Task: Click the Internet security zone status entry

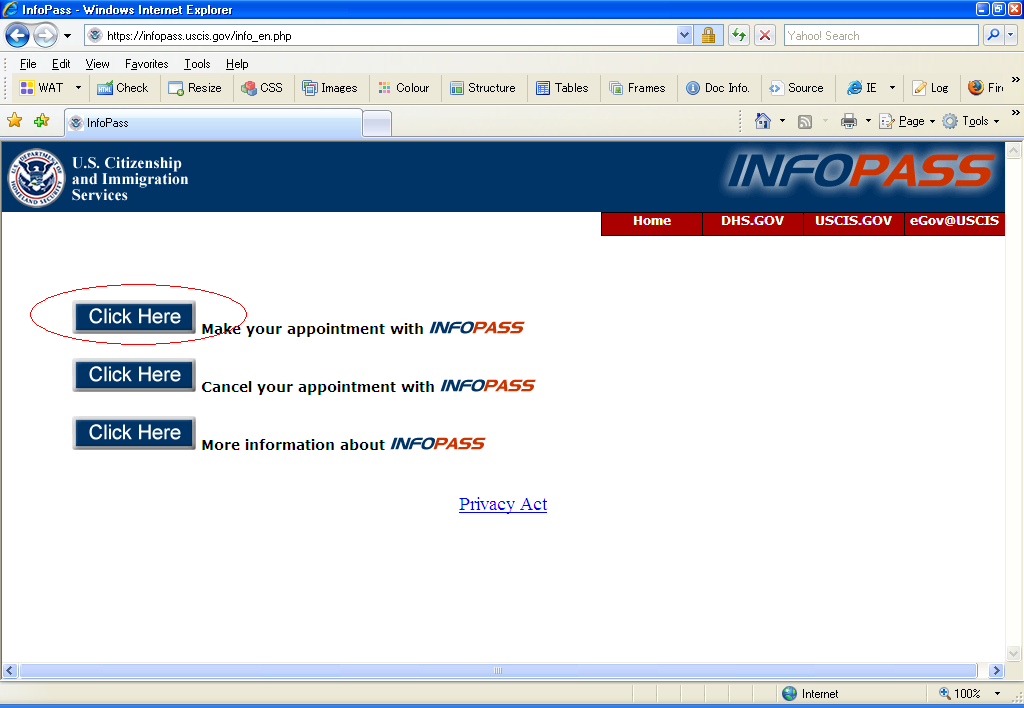Action: tap(810, 694)
